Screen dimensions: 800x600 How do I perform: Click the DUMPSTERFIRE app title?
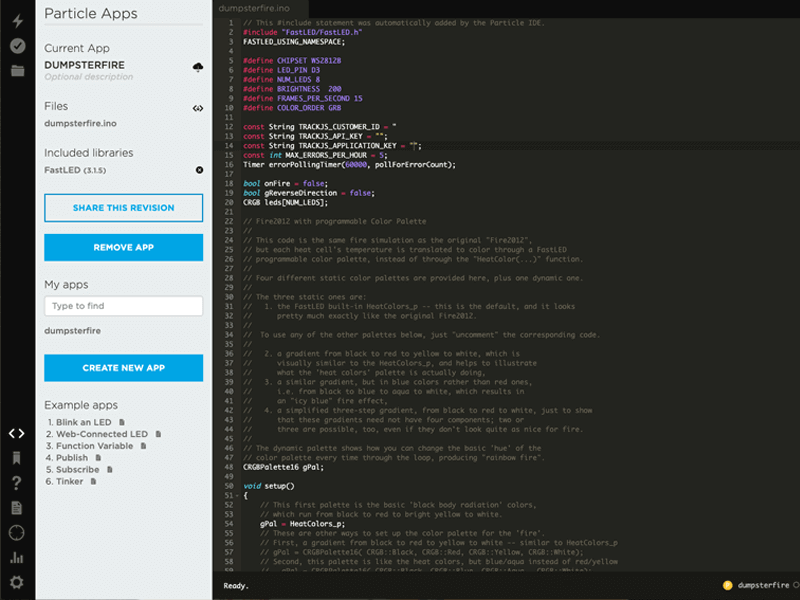click(x=84, y=65)
